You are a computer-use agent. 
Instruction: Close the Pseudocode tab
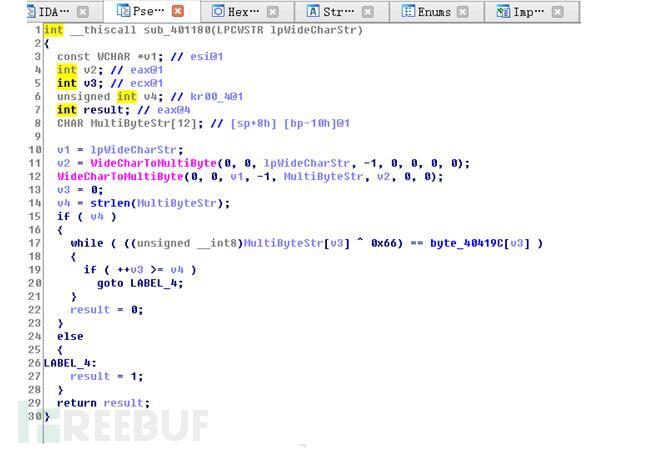pos(178,11)
